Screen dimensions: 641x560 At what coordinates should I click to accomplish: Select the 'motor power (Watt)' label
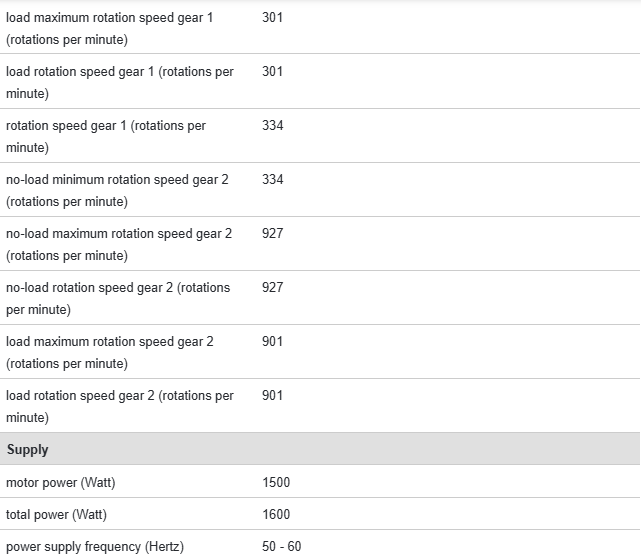click(x=61, y=483)
